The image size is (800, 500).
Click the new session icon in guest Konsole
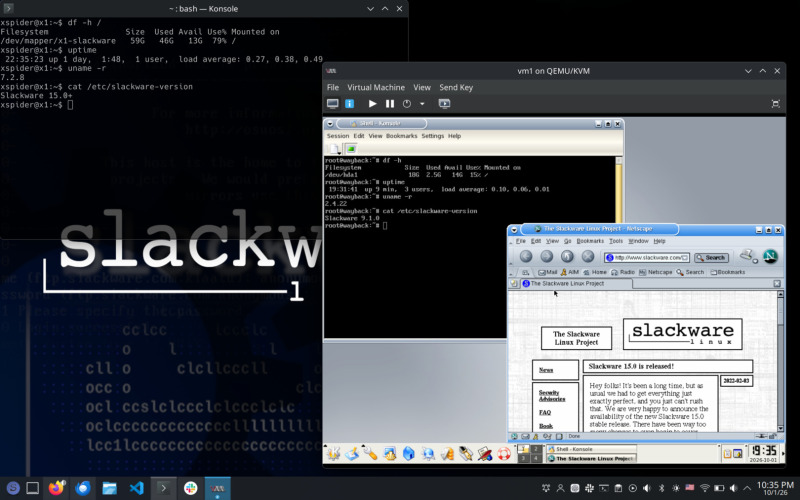(335, 148)
